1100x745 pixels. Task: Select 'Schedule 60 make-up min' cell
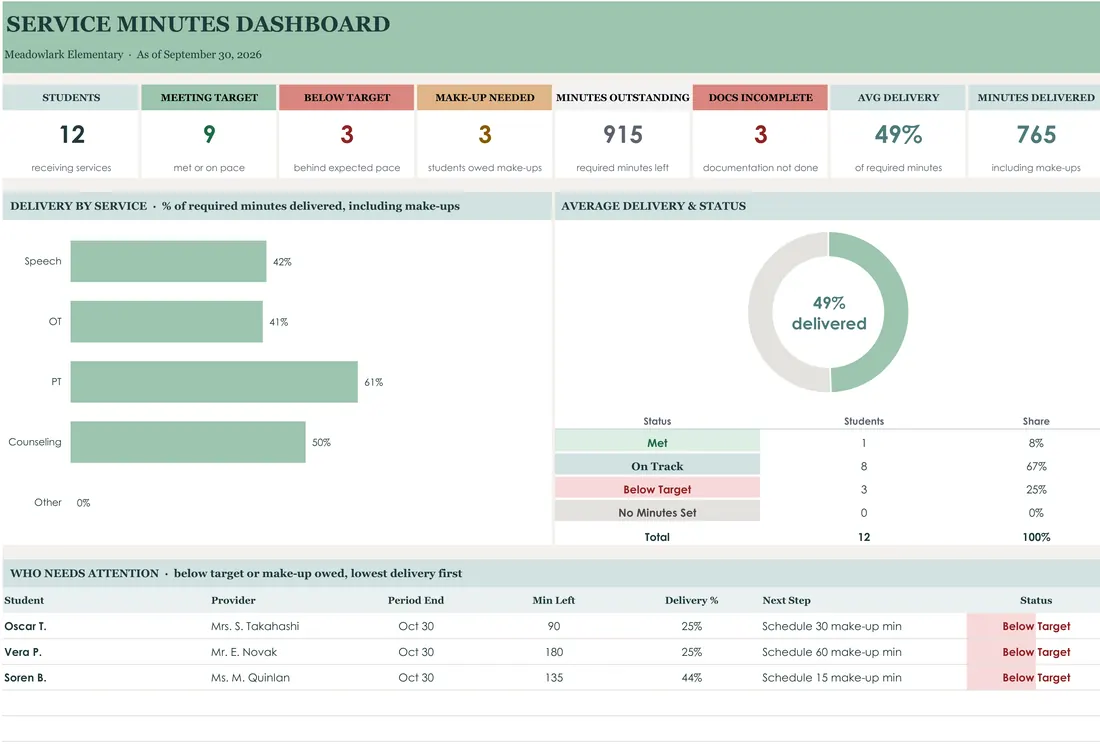tap(831, 652)
